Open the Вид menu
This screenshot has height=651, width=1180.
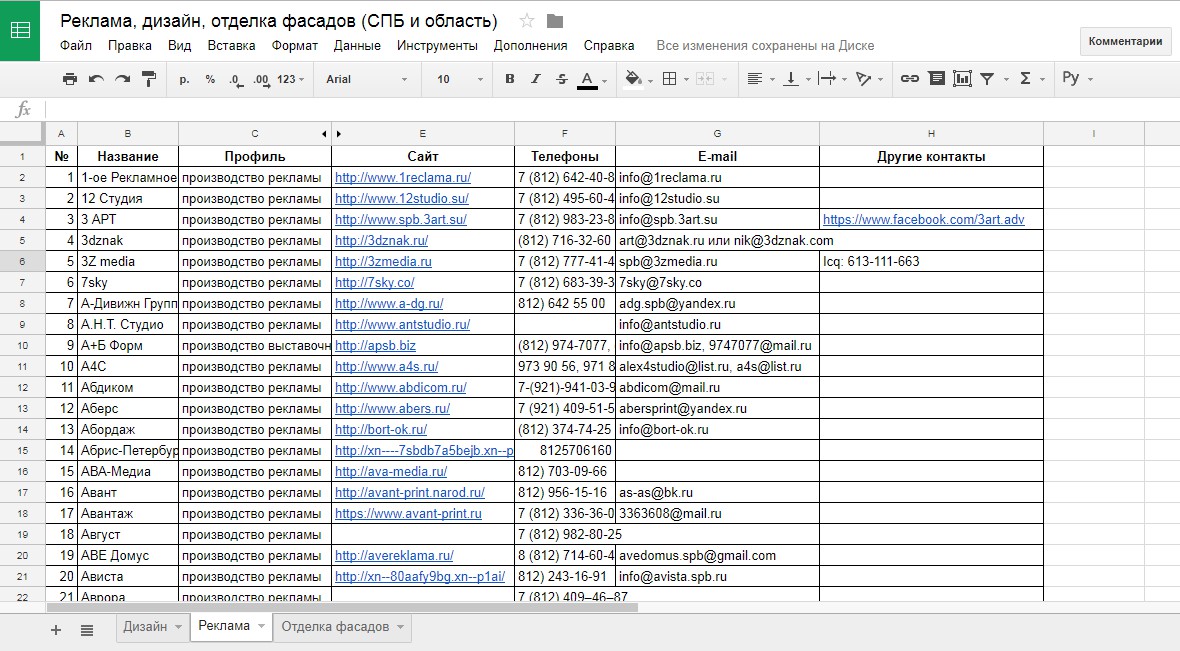click(179, 45)
